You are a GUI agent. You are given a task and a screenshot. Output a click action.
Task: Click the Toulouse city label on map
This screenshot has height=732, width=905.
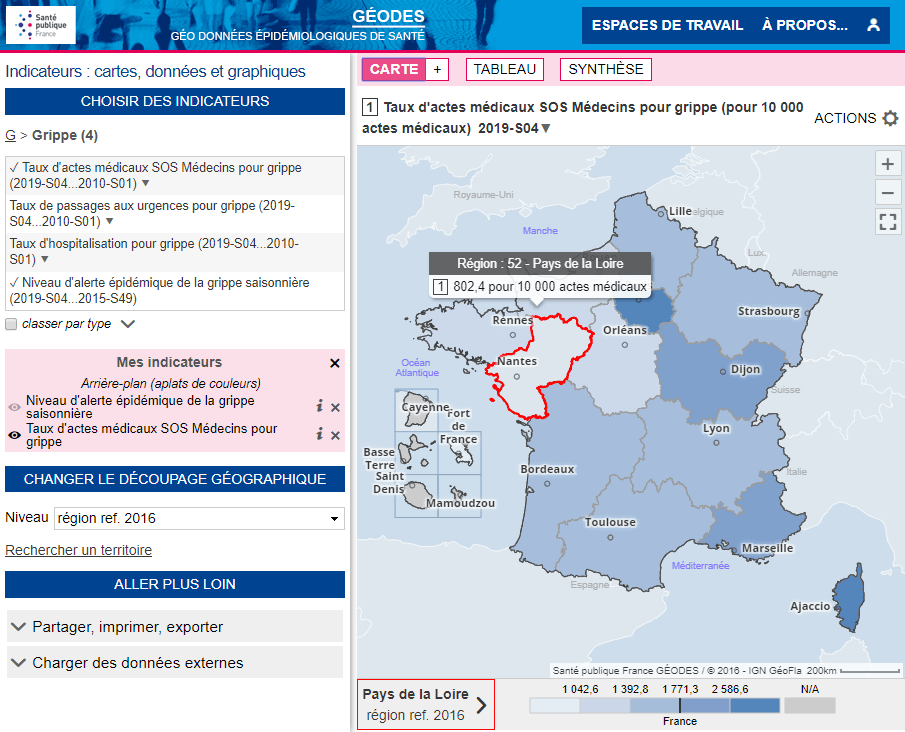pyautogui.click(x=610, y=522)
